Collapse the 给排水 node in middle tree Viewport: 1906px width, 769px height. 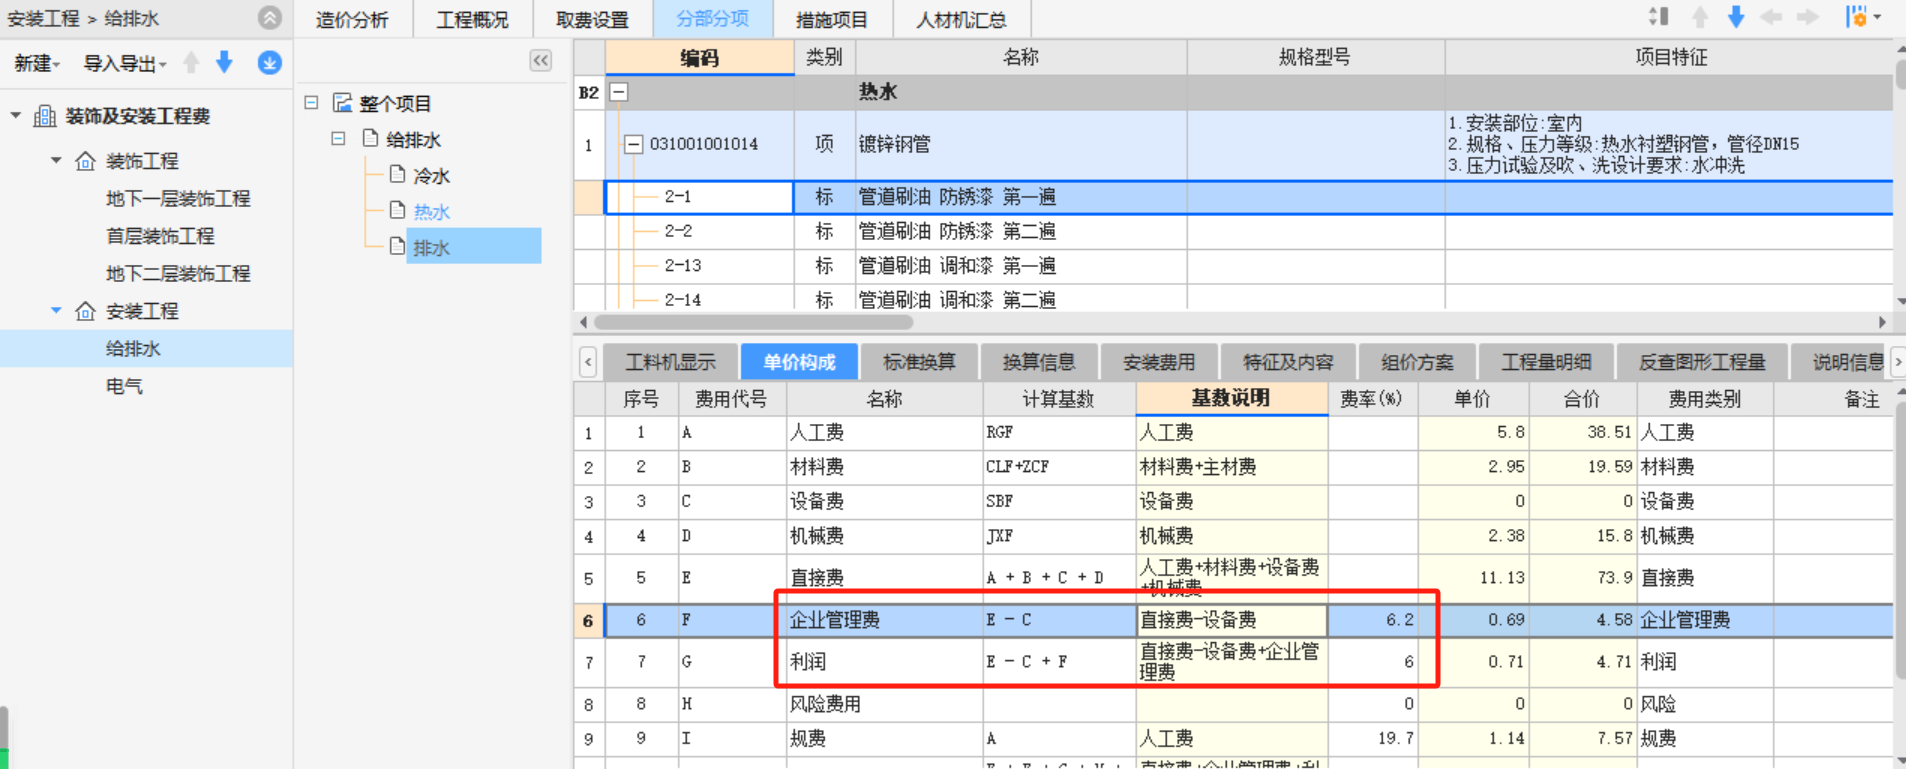[338, 138]
